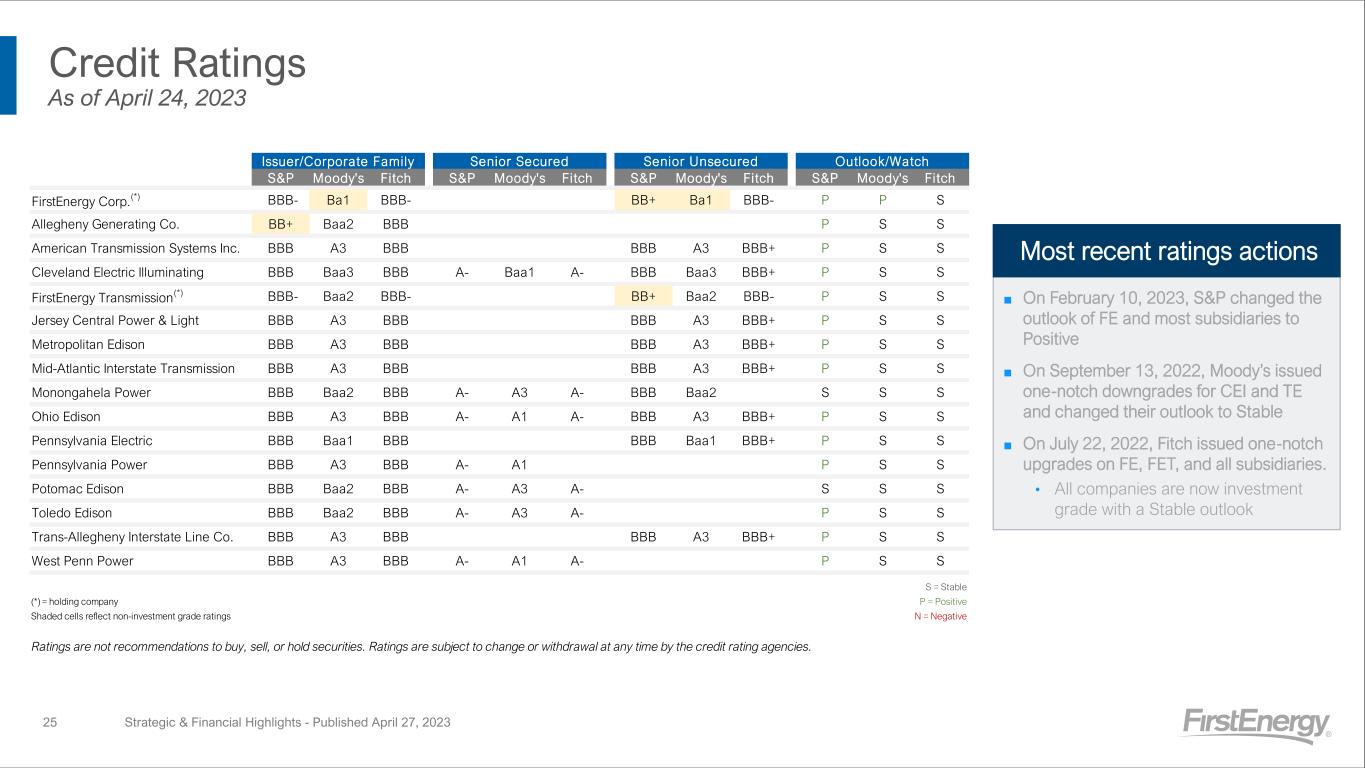Click the Most recent ratings actions heading
Screen dimensions: 1365x768
click(1168, 251)
